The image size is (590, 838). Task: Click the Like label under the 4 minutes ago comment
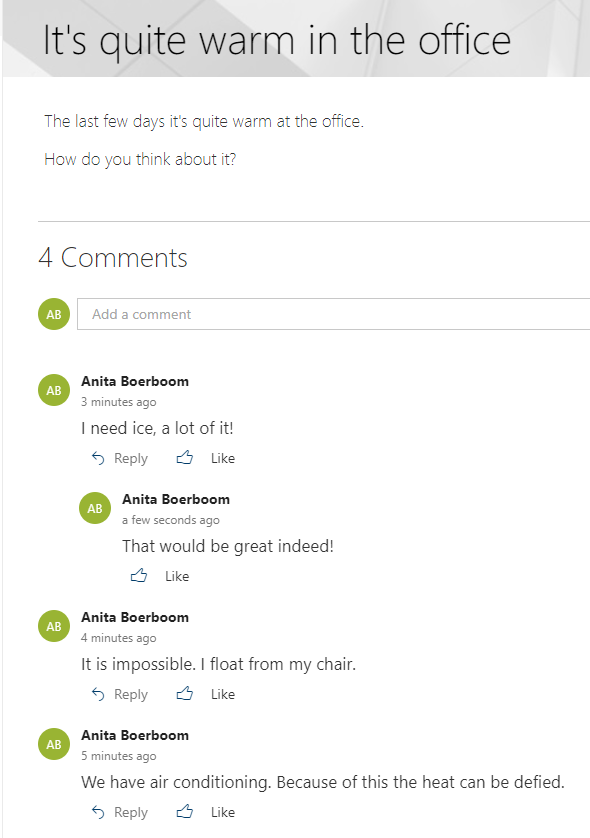[x=223, y=694]
